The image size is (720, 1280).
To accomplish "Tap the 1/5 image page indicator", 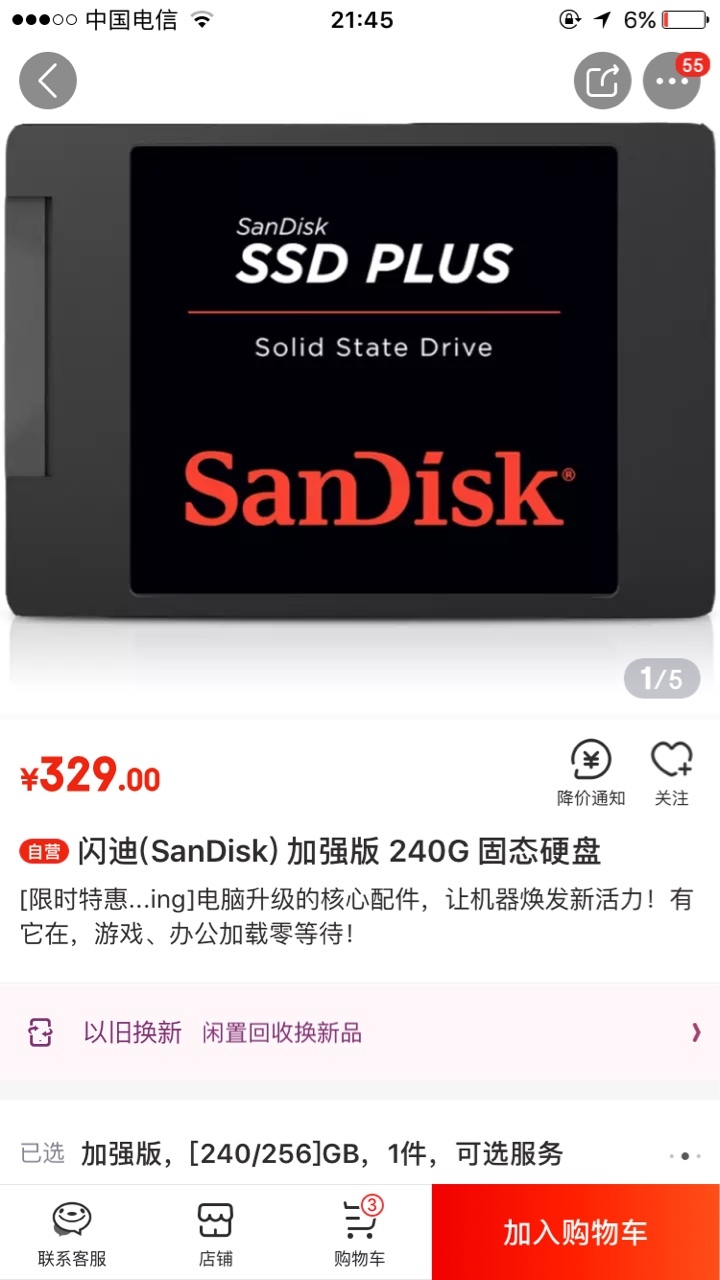I will pyautogui.click(x=662, y=679).
